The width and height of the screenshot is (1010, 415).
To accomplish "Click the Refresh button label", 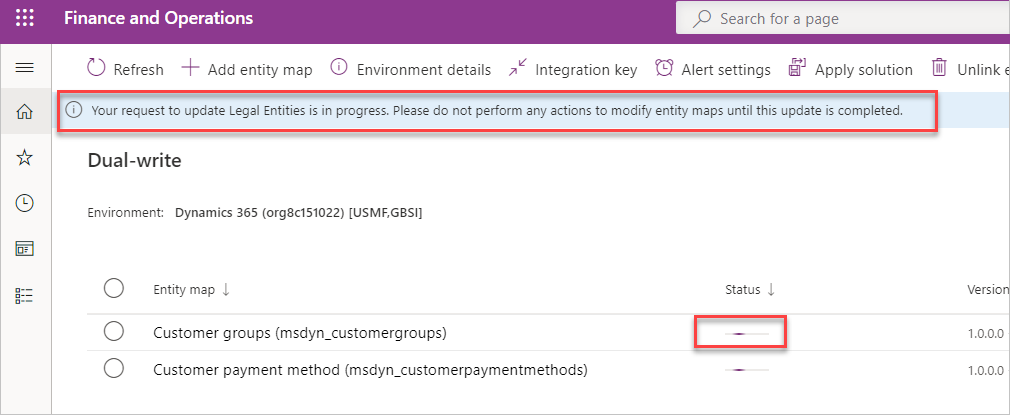I will click(138, 70).
